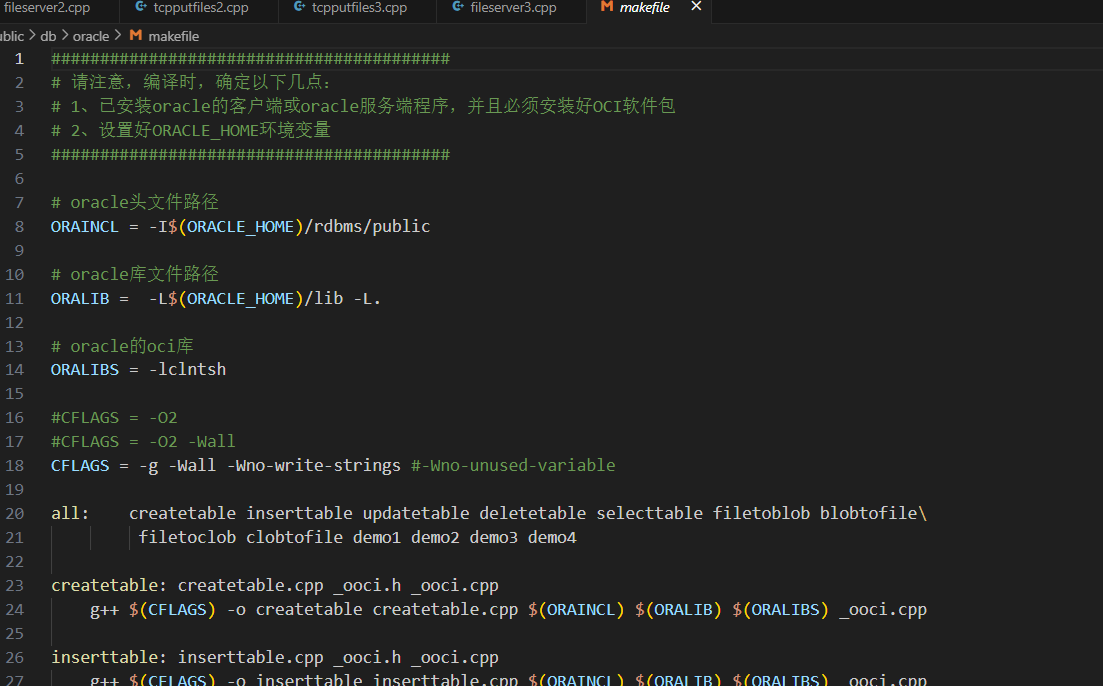Click the inserttable: target on line 26

pyautogui.click(x=108, y=657)
